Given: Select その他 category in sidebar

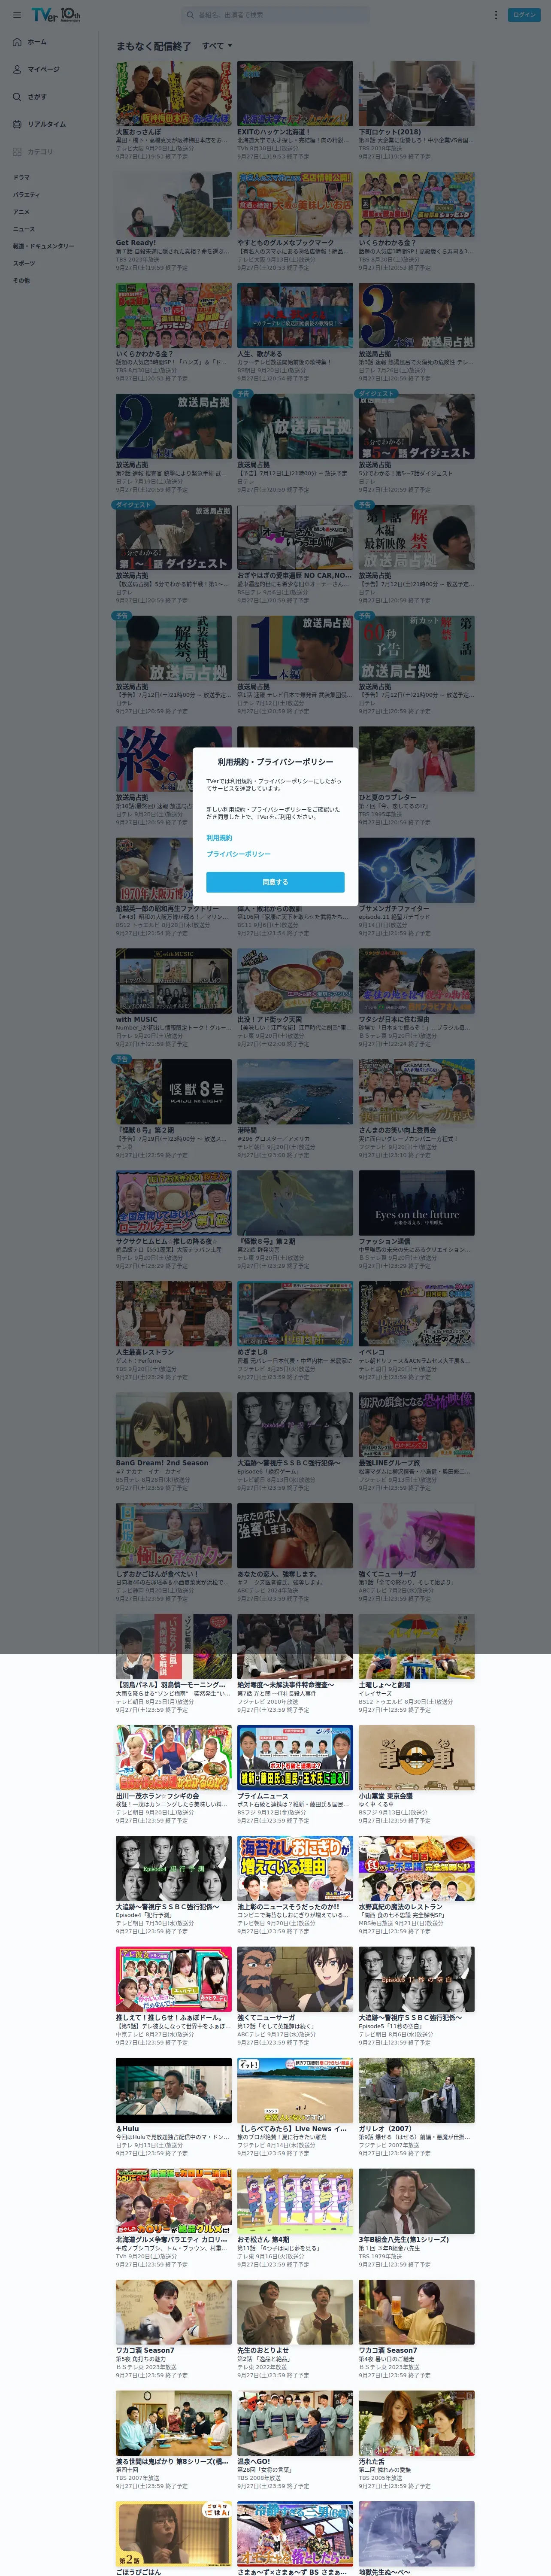Looking at the screenshot, I should click(21, 280).
